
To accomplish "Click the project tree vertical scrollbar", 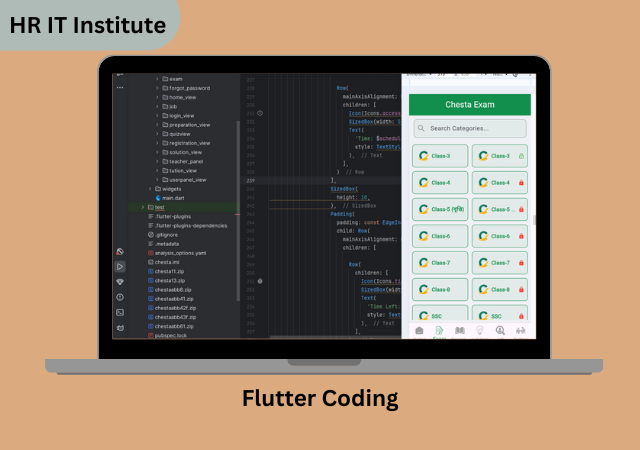I will (238, 211).
